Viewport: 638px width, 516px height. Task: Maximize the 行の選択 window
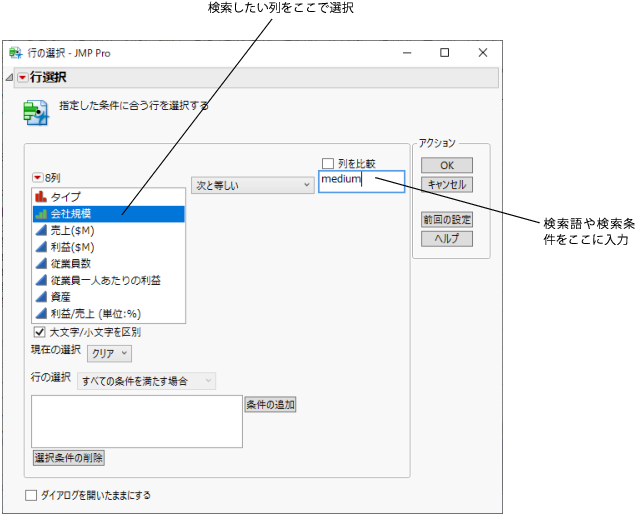(445, 53)
